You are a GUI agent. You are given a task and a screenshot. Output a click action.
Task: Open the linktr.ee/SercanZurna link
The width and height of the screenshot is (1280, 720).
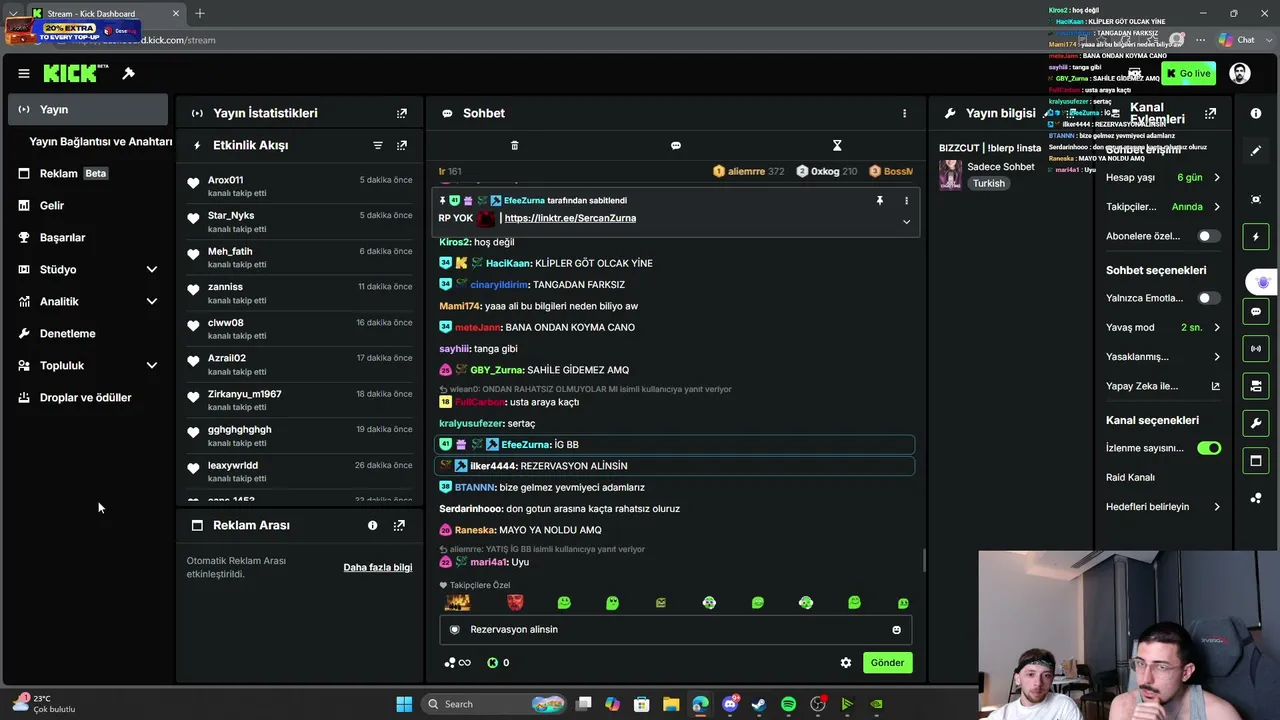pyautogui.click(x=570, y=218)
